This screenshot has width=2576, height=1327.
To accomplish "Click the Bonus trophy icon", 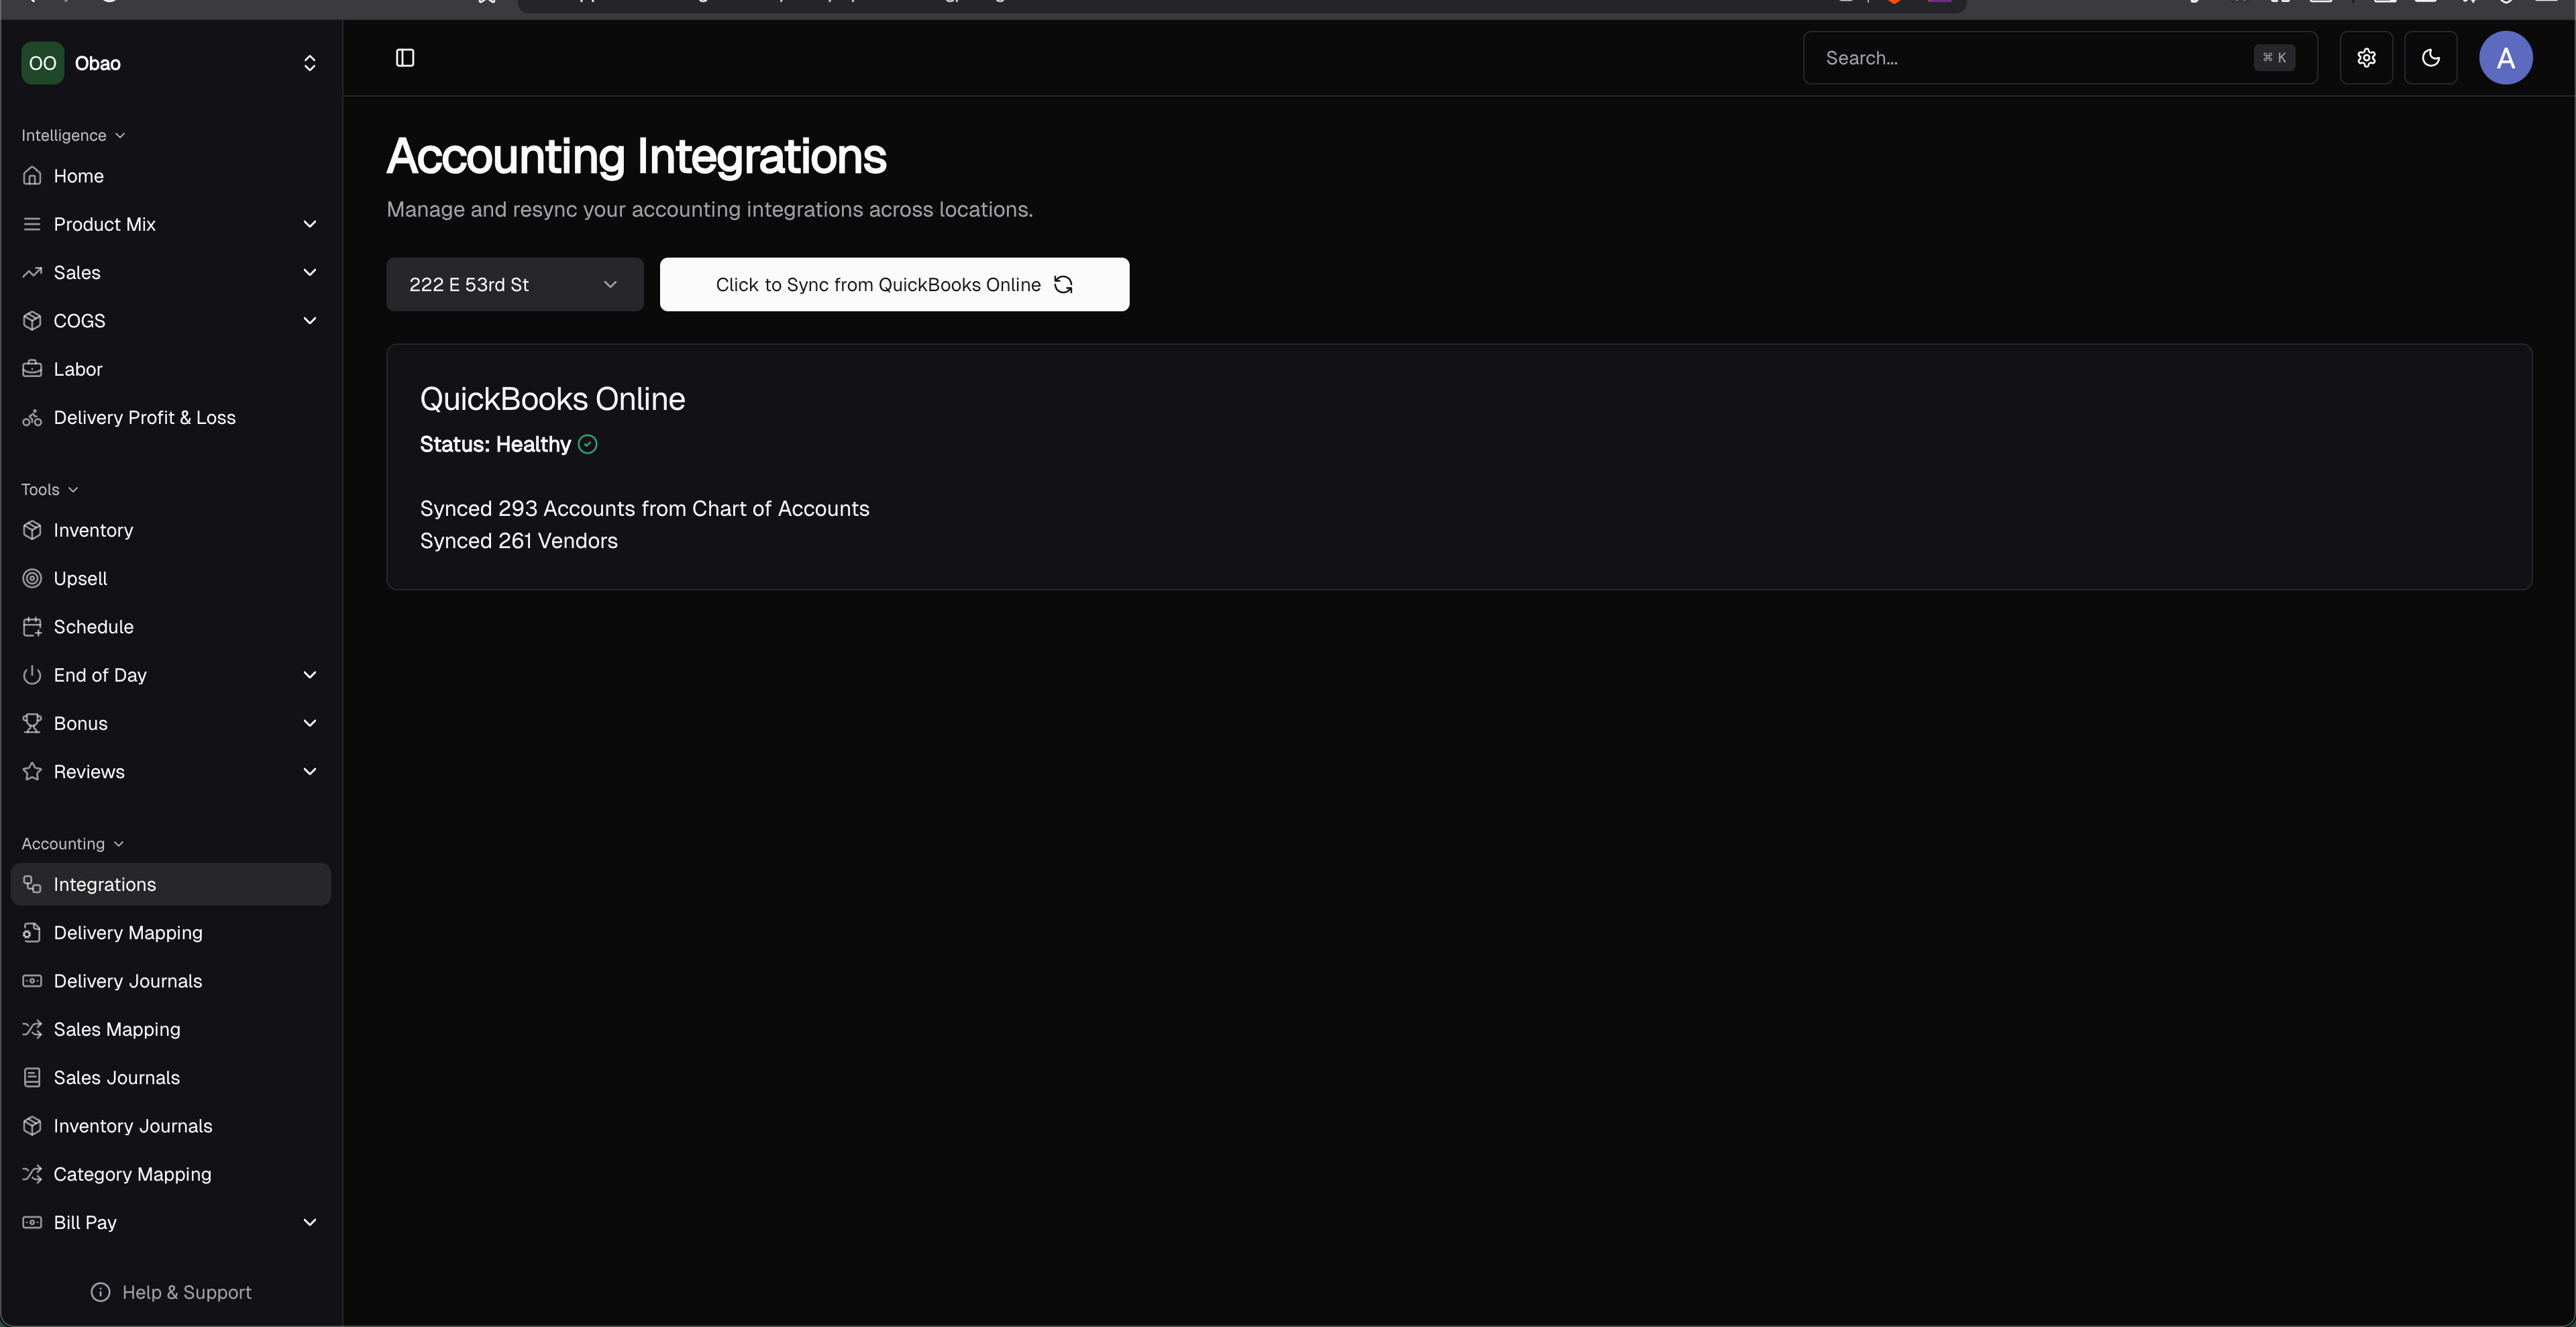I will click(x=32, y=723).
